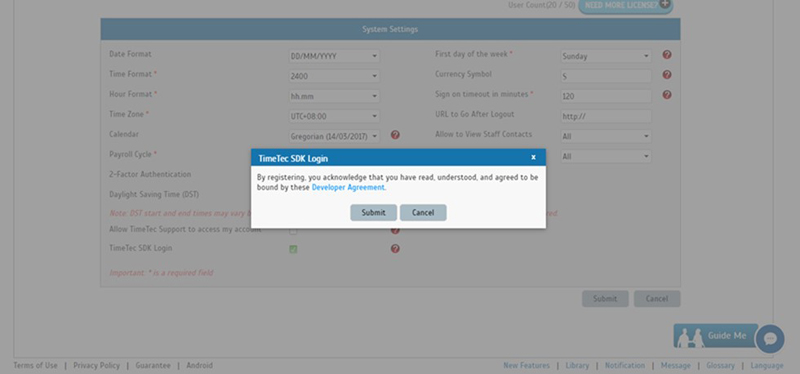This screenshot has height=374, width=800.
Task: Open the Privacy Policy link
Action: [x=96, y=365]
